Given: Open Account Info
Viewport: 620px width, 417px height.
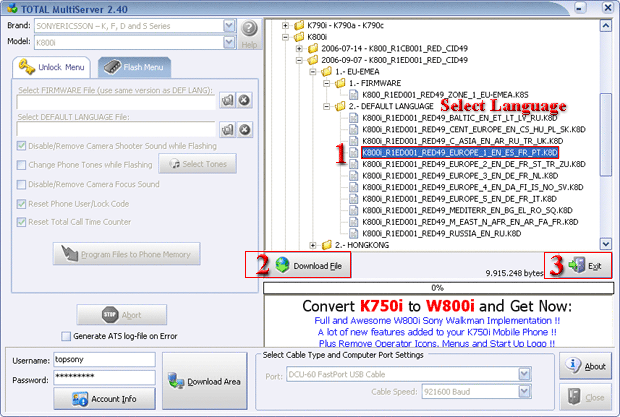Looking at the screenshot, I should 104,399.
